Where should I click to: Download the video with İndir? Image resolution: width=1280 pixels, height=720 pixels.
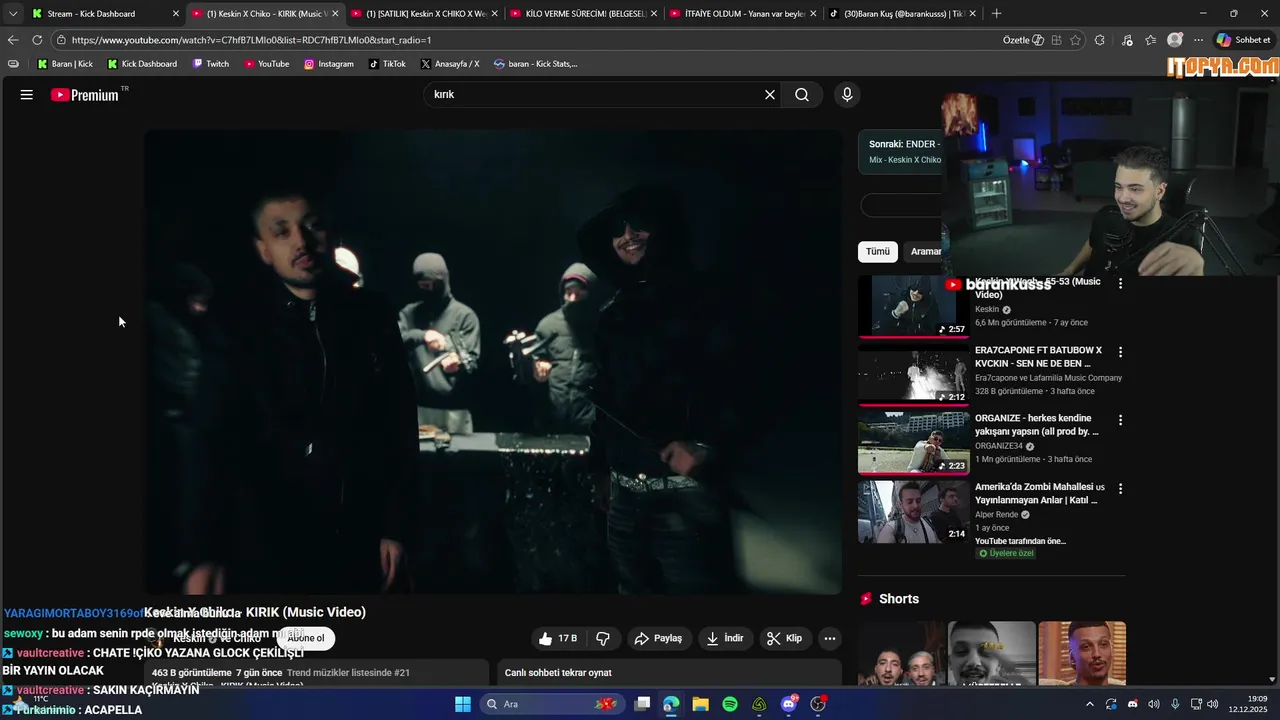725,638
